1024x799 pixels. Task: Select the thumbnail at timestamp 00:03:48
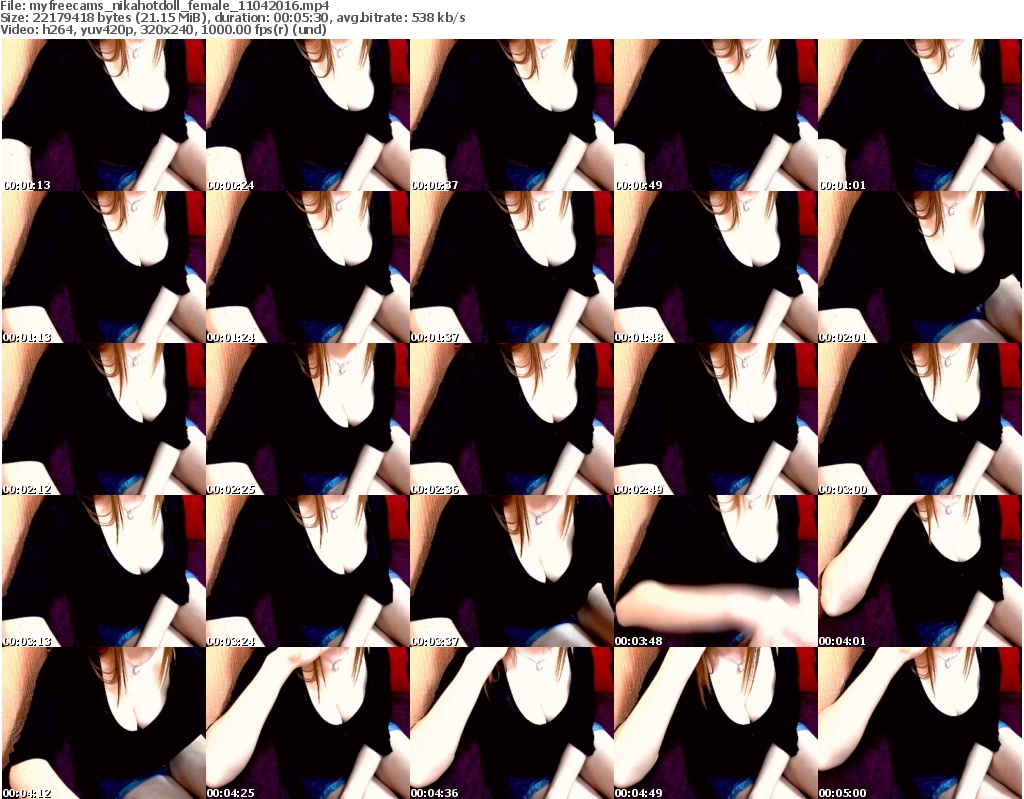[x=715, y=571]
